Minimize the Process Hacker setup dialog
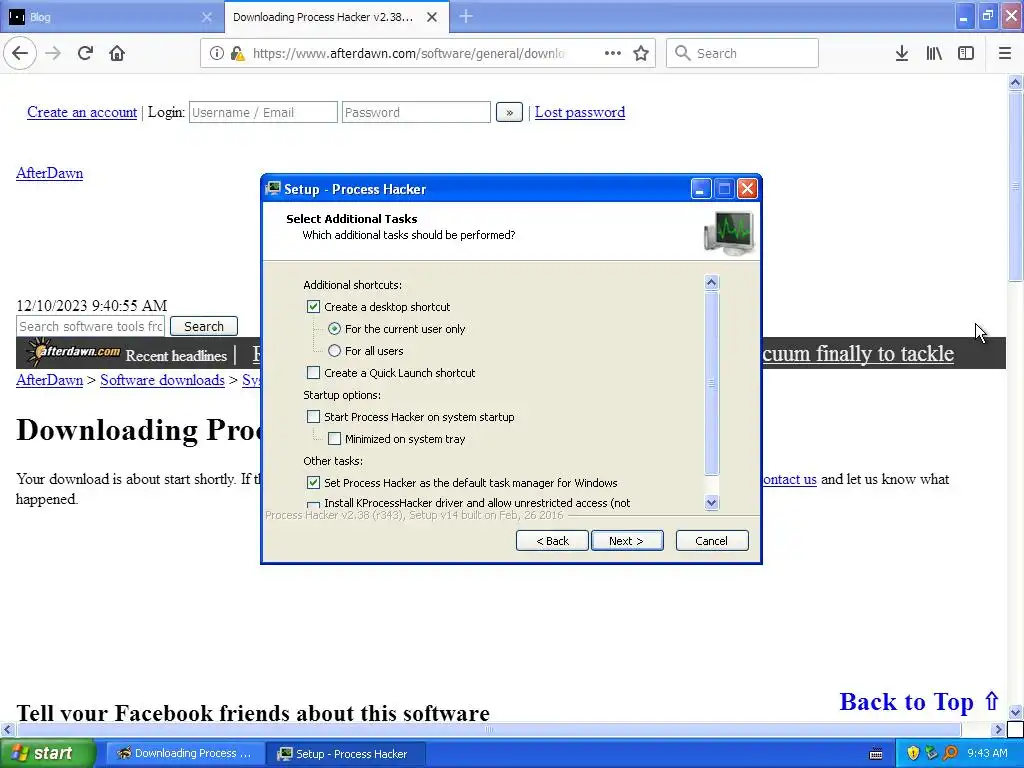The image size is (1024, 768). click(701, 189)
